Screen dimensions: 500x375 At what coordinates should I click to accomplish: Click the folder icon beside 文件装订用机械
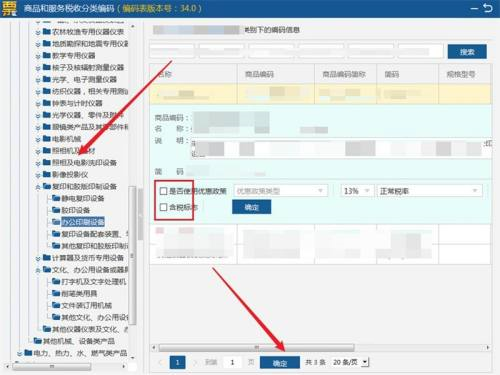(56, 305)
